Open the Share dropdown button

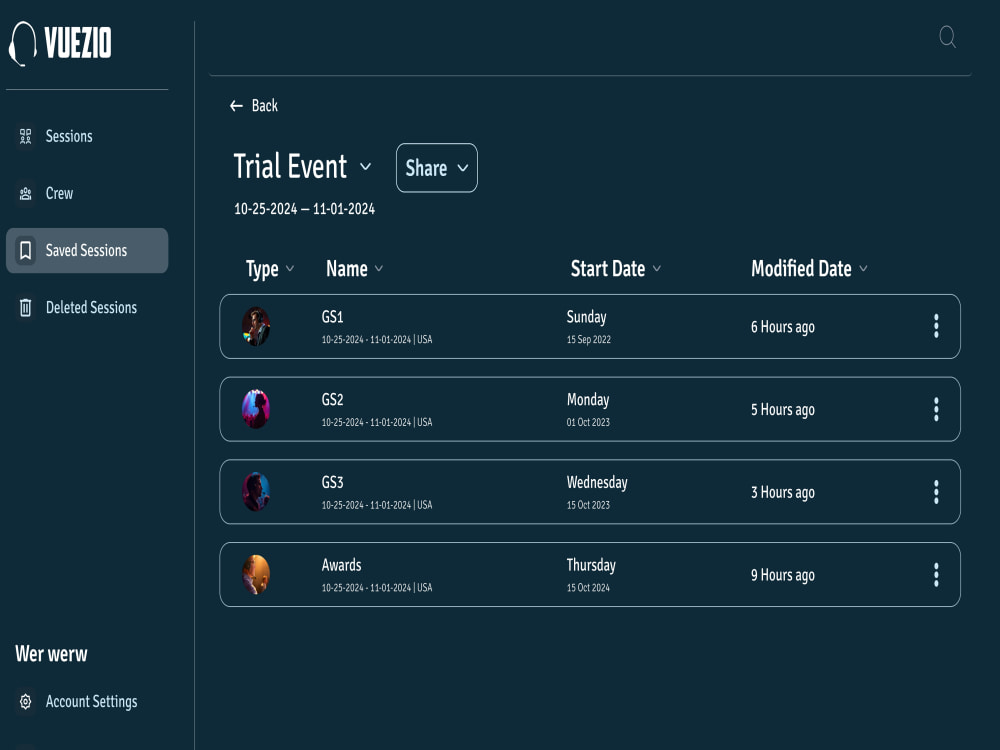(437, 168)
